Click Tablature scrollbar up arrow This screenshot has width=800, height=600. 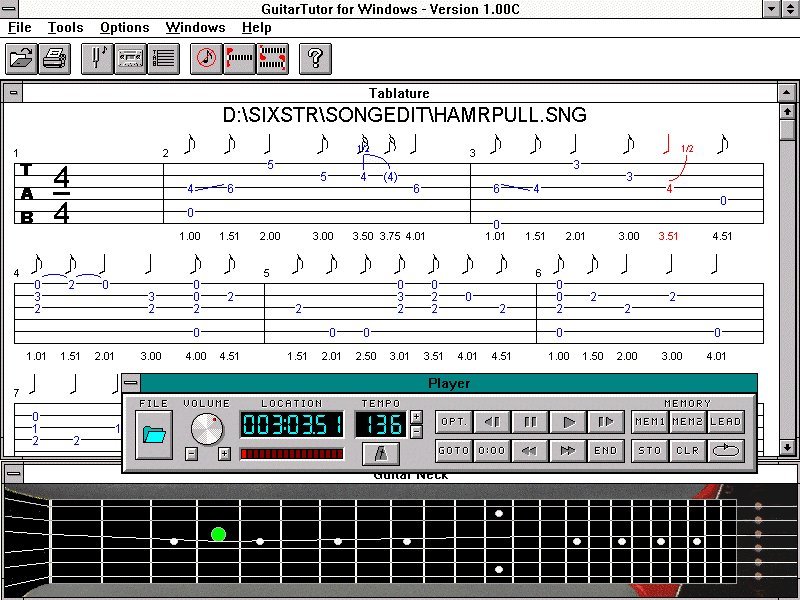(787, 111)
